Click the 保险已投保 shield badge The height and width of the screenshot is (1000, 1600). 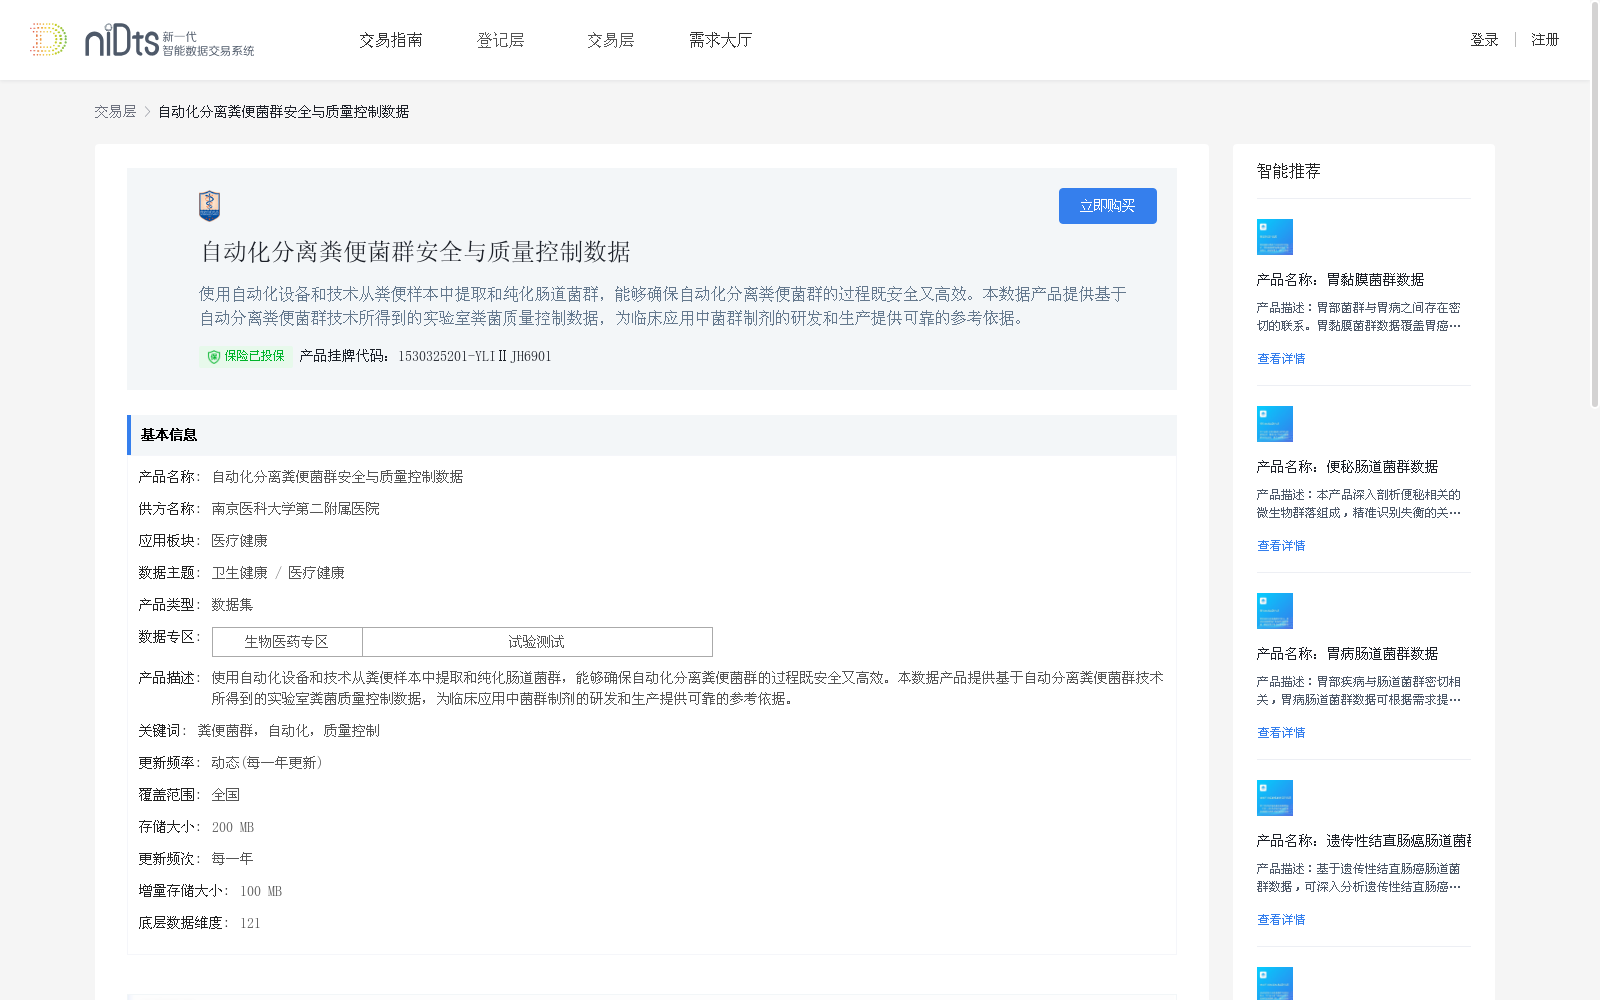[x=245, y=356]
